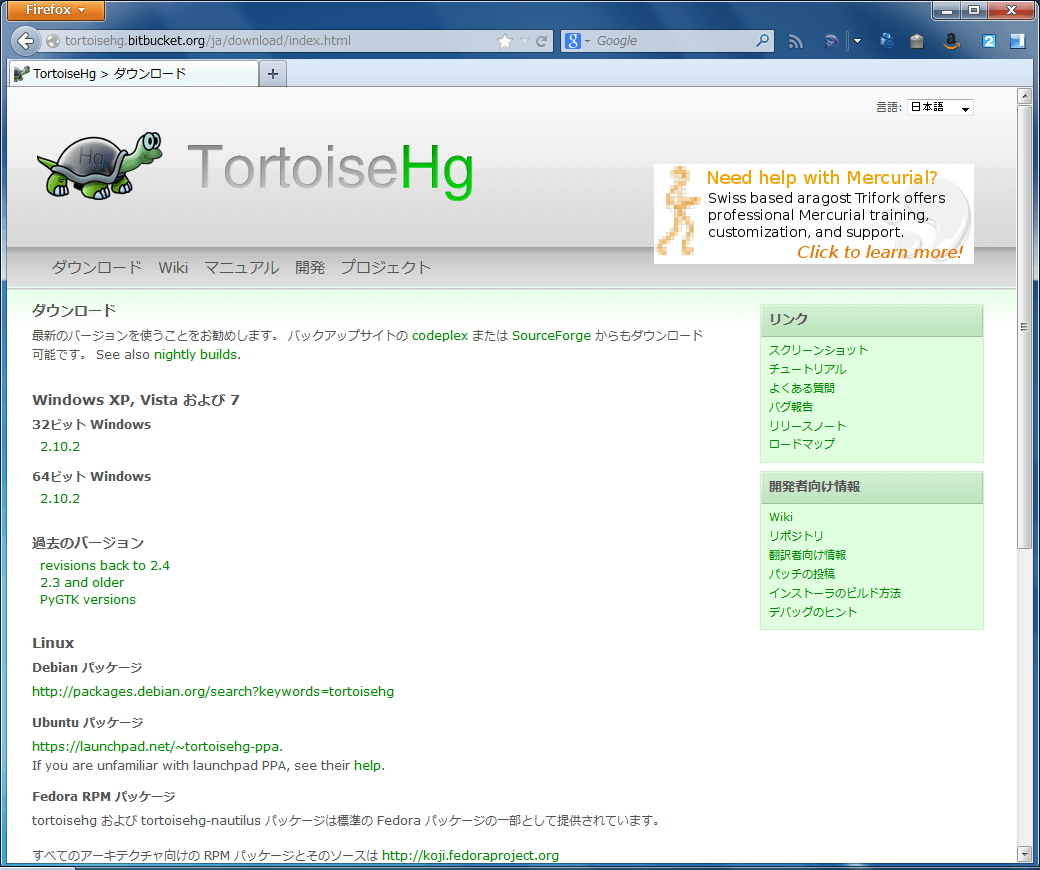Click the back navigation arrow
This screenshot has height=870, width=1040.
click(x=25, y=41)
